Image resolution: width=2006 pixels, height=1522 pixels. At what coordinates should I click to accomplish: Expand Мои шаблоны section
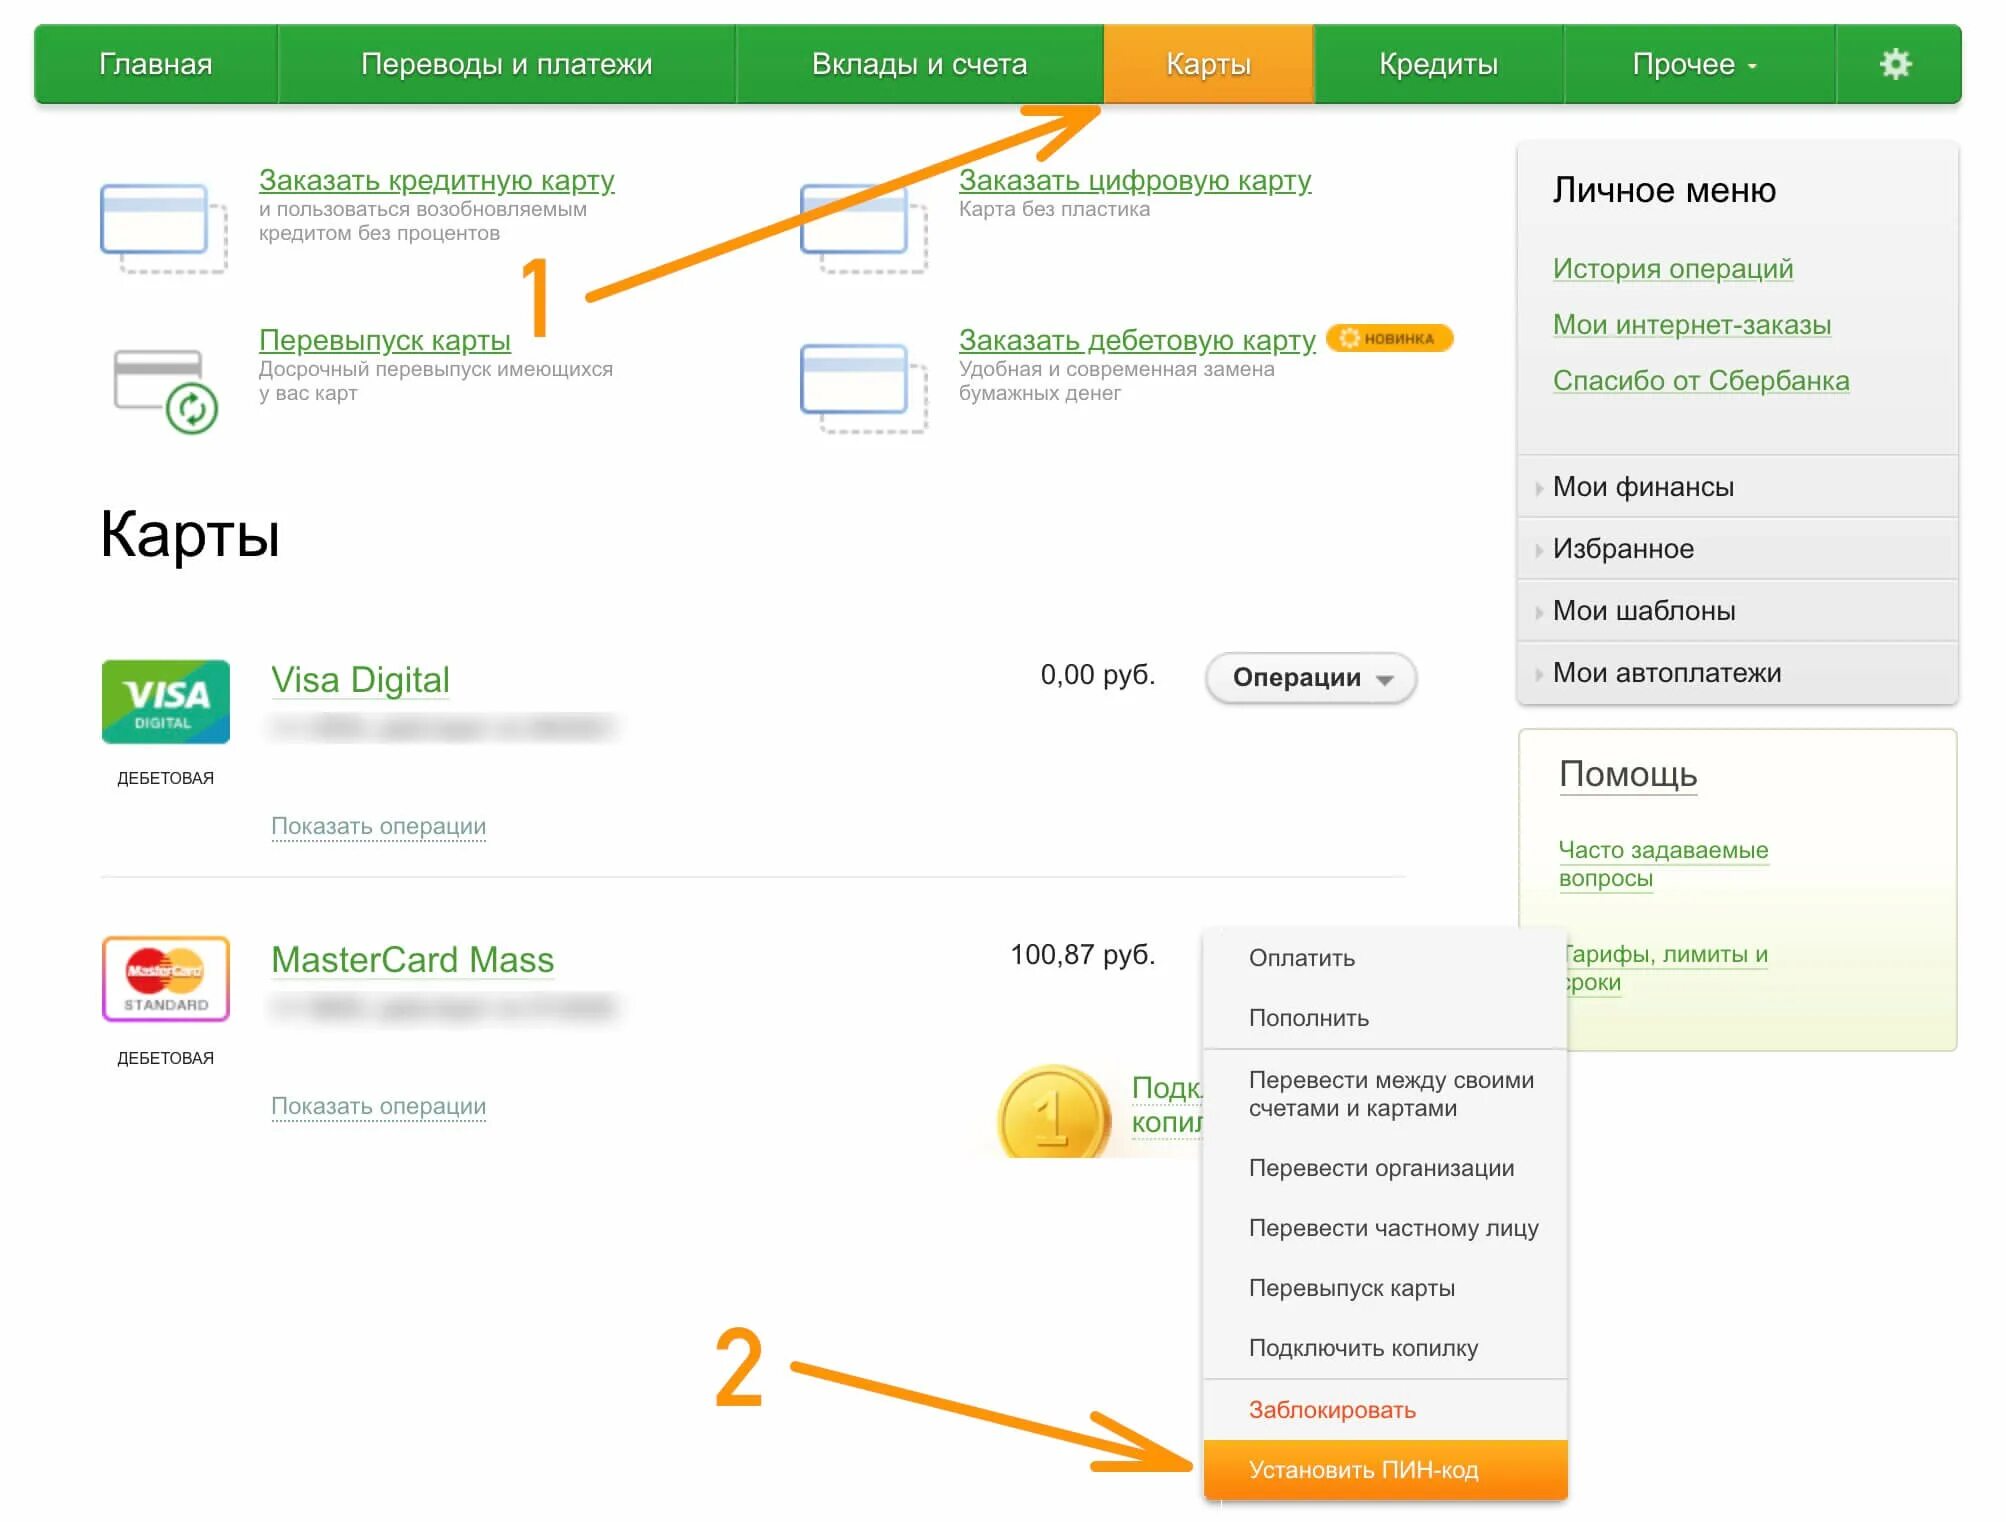(1643, 611)
